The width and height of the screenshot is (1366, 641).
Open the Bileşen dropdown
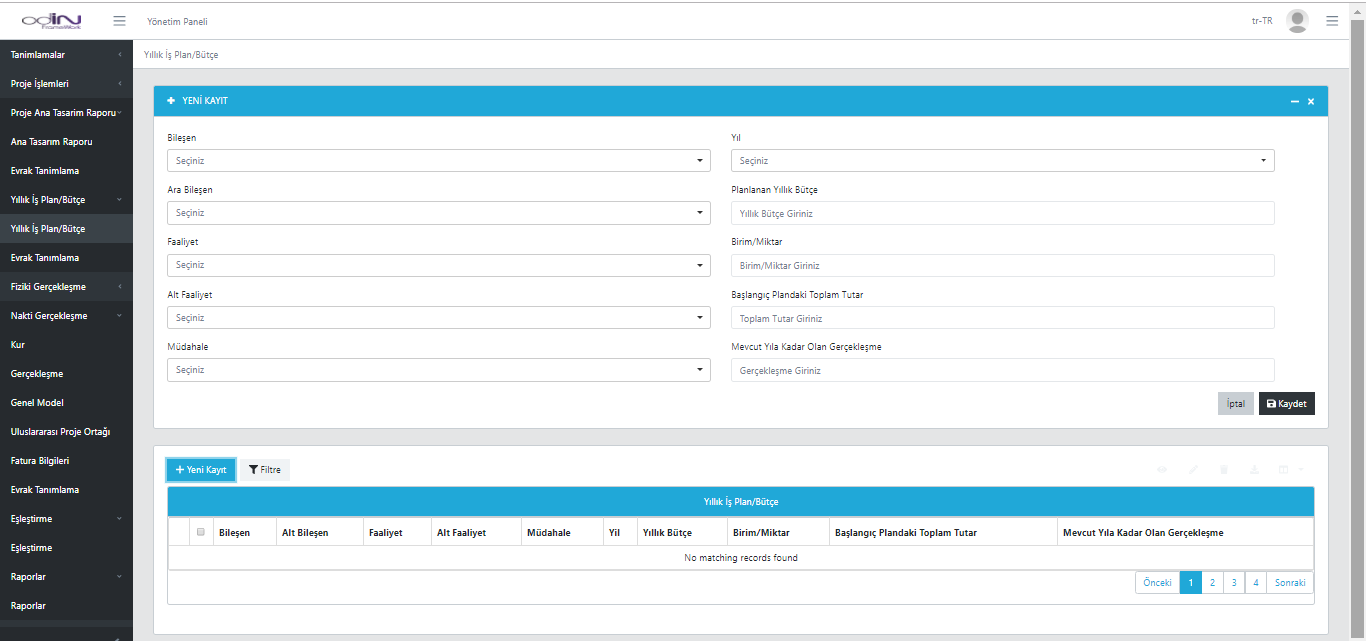pyautogui.click(x=438, y=161)
